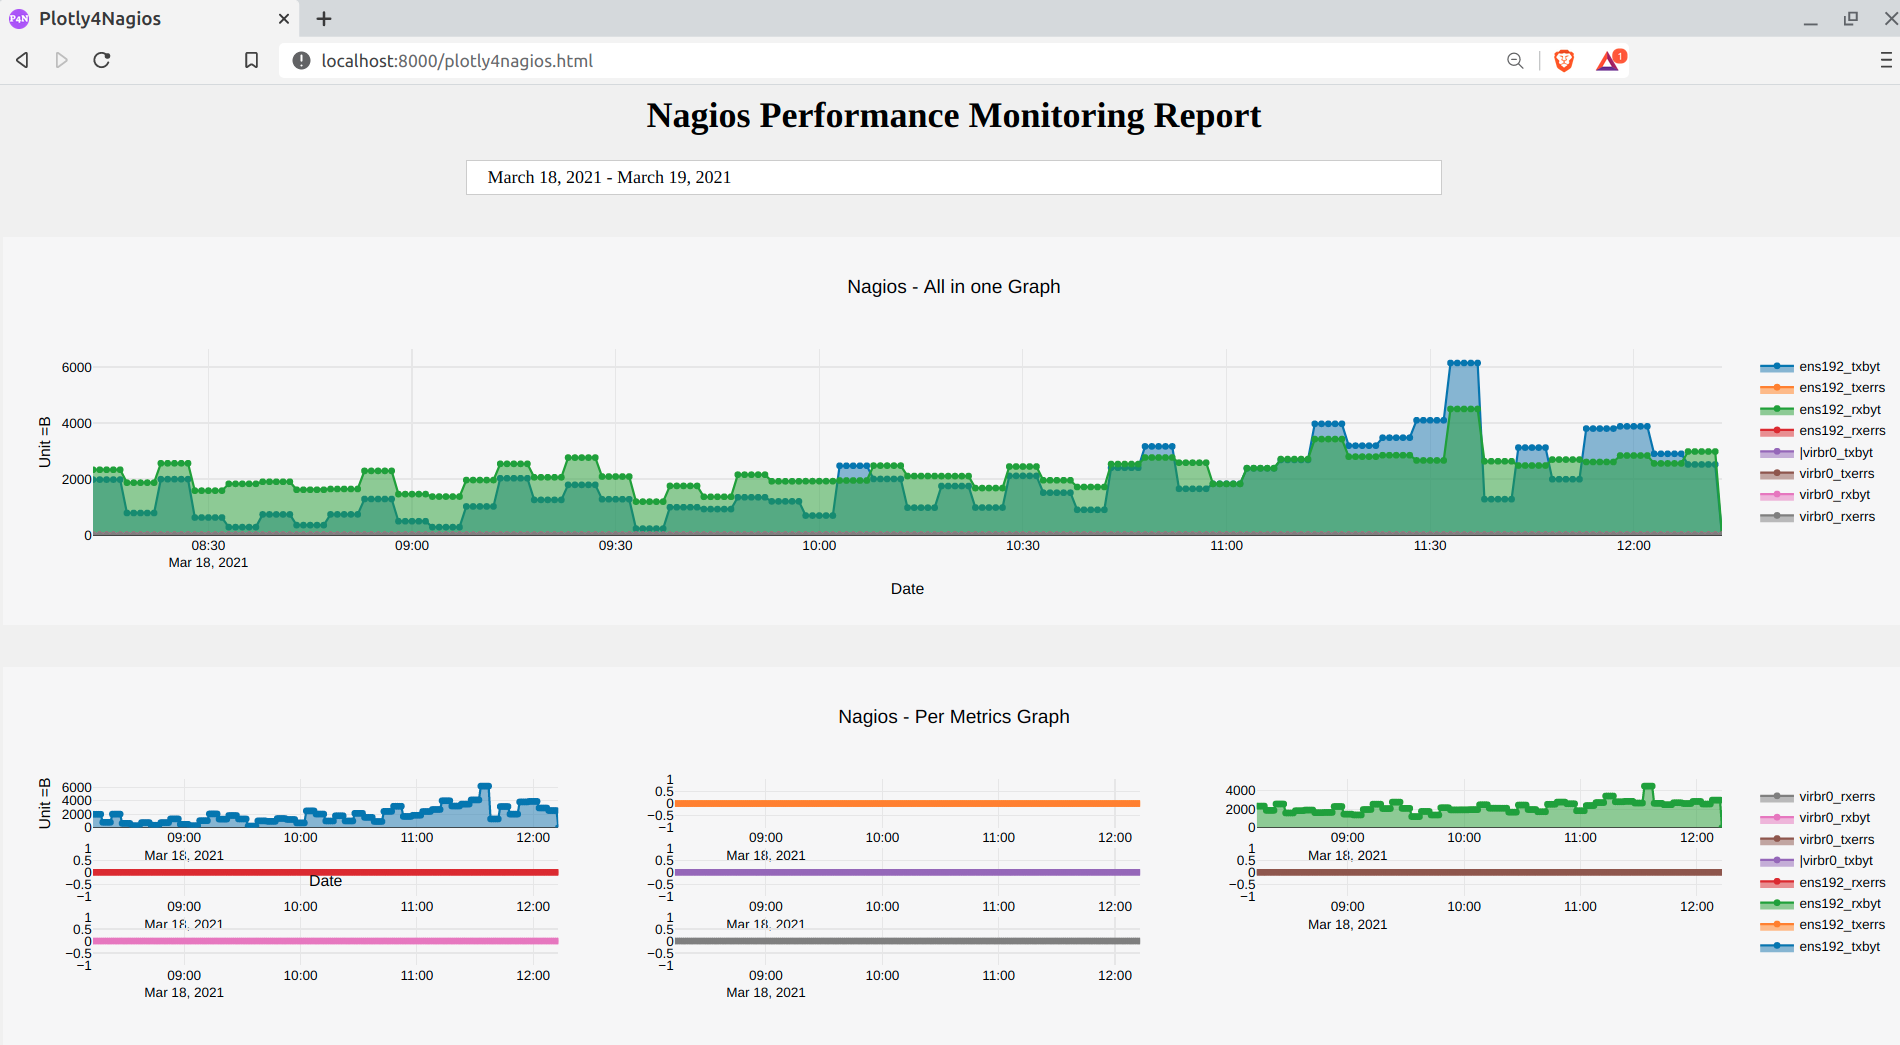The height and width of the screenshot is (1045, 1900).
Task: Toggle ens192_rxbyt in top legend
Action: coord(1821,410)
